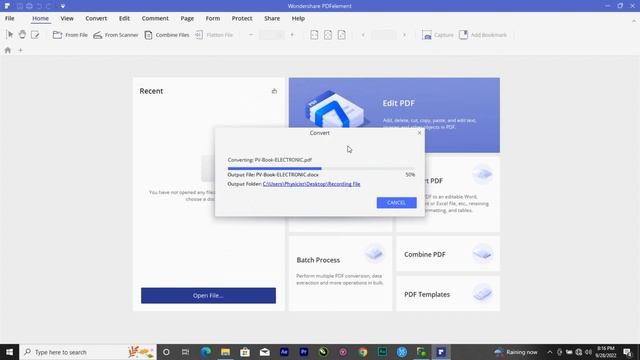Screen dimensions: 640x360
Task: Switch to the Home tab
Action: click(40, 18)
